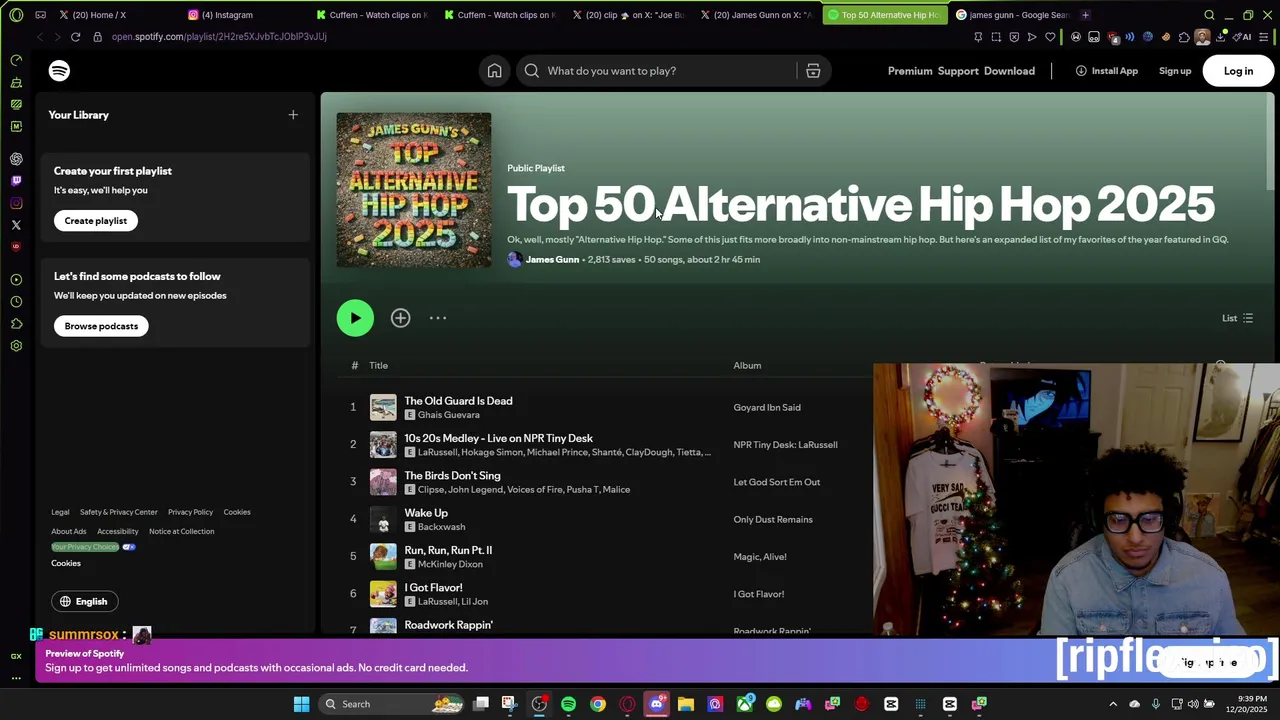Select the track Wake Up
Viewport: 1280px width, 720px height.
pyautogui.click(x=426, y=513)
